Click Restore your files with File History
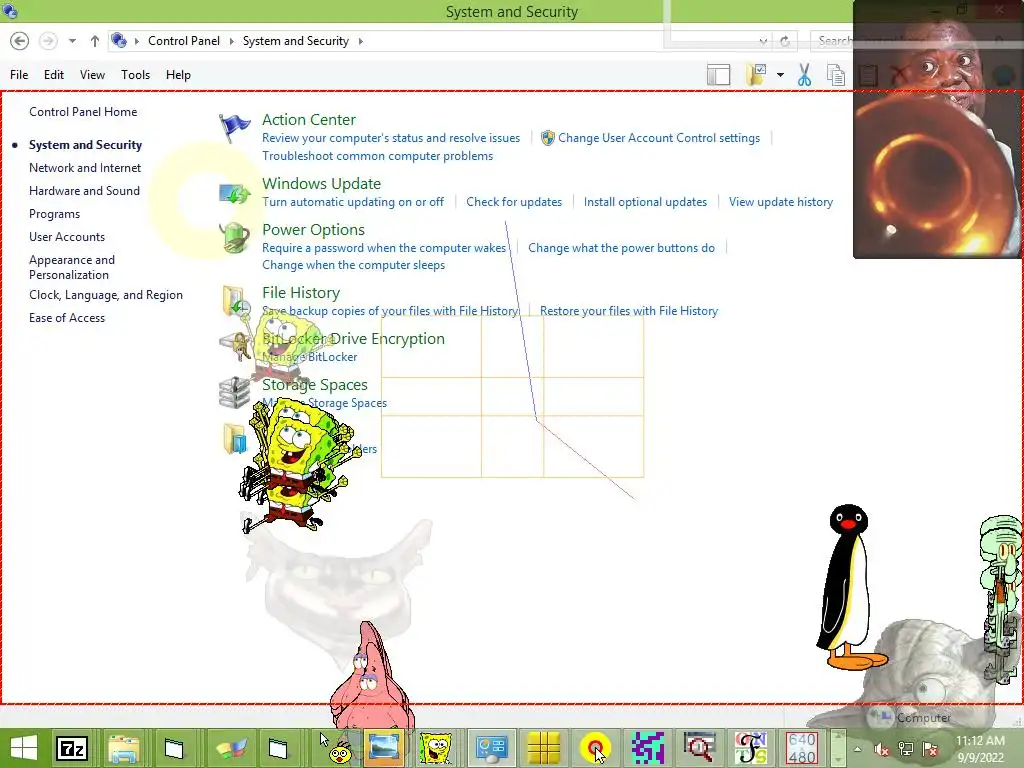Screen dimensions: 1024x768 (628, 311)
